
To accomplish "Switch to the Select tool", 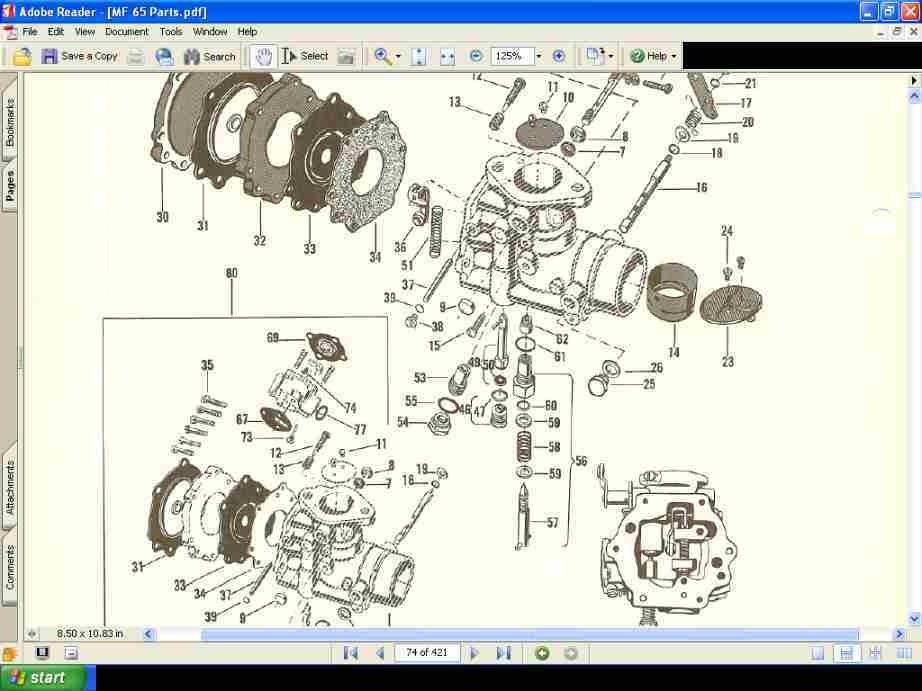I will click(304, 56).
